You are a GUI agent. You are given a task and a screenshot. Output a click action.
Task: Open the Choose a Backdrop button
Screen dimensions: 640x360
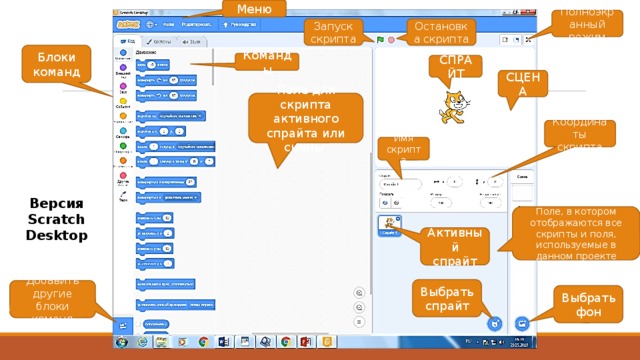(x=522, y=324)
